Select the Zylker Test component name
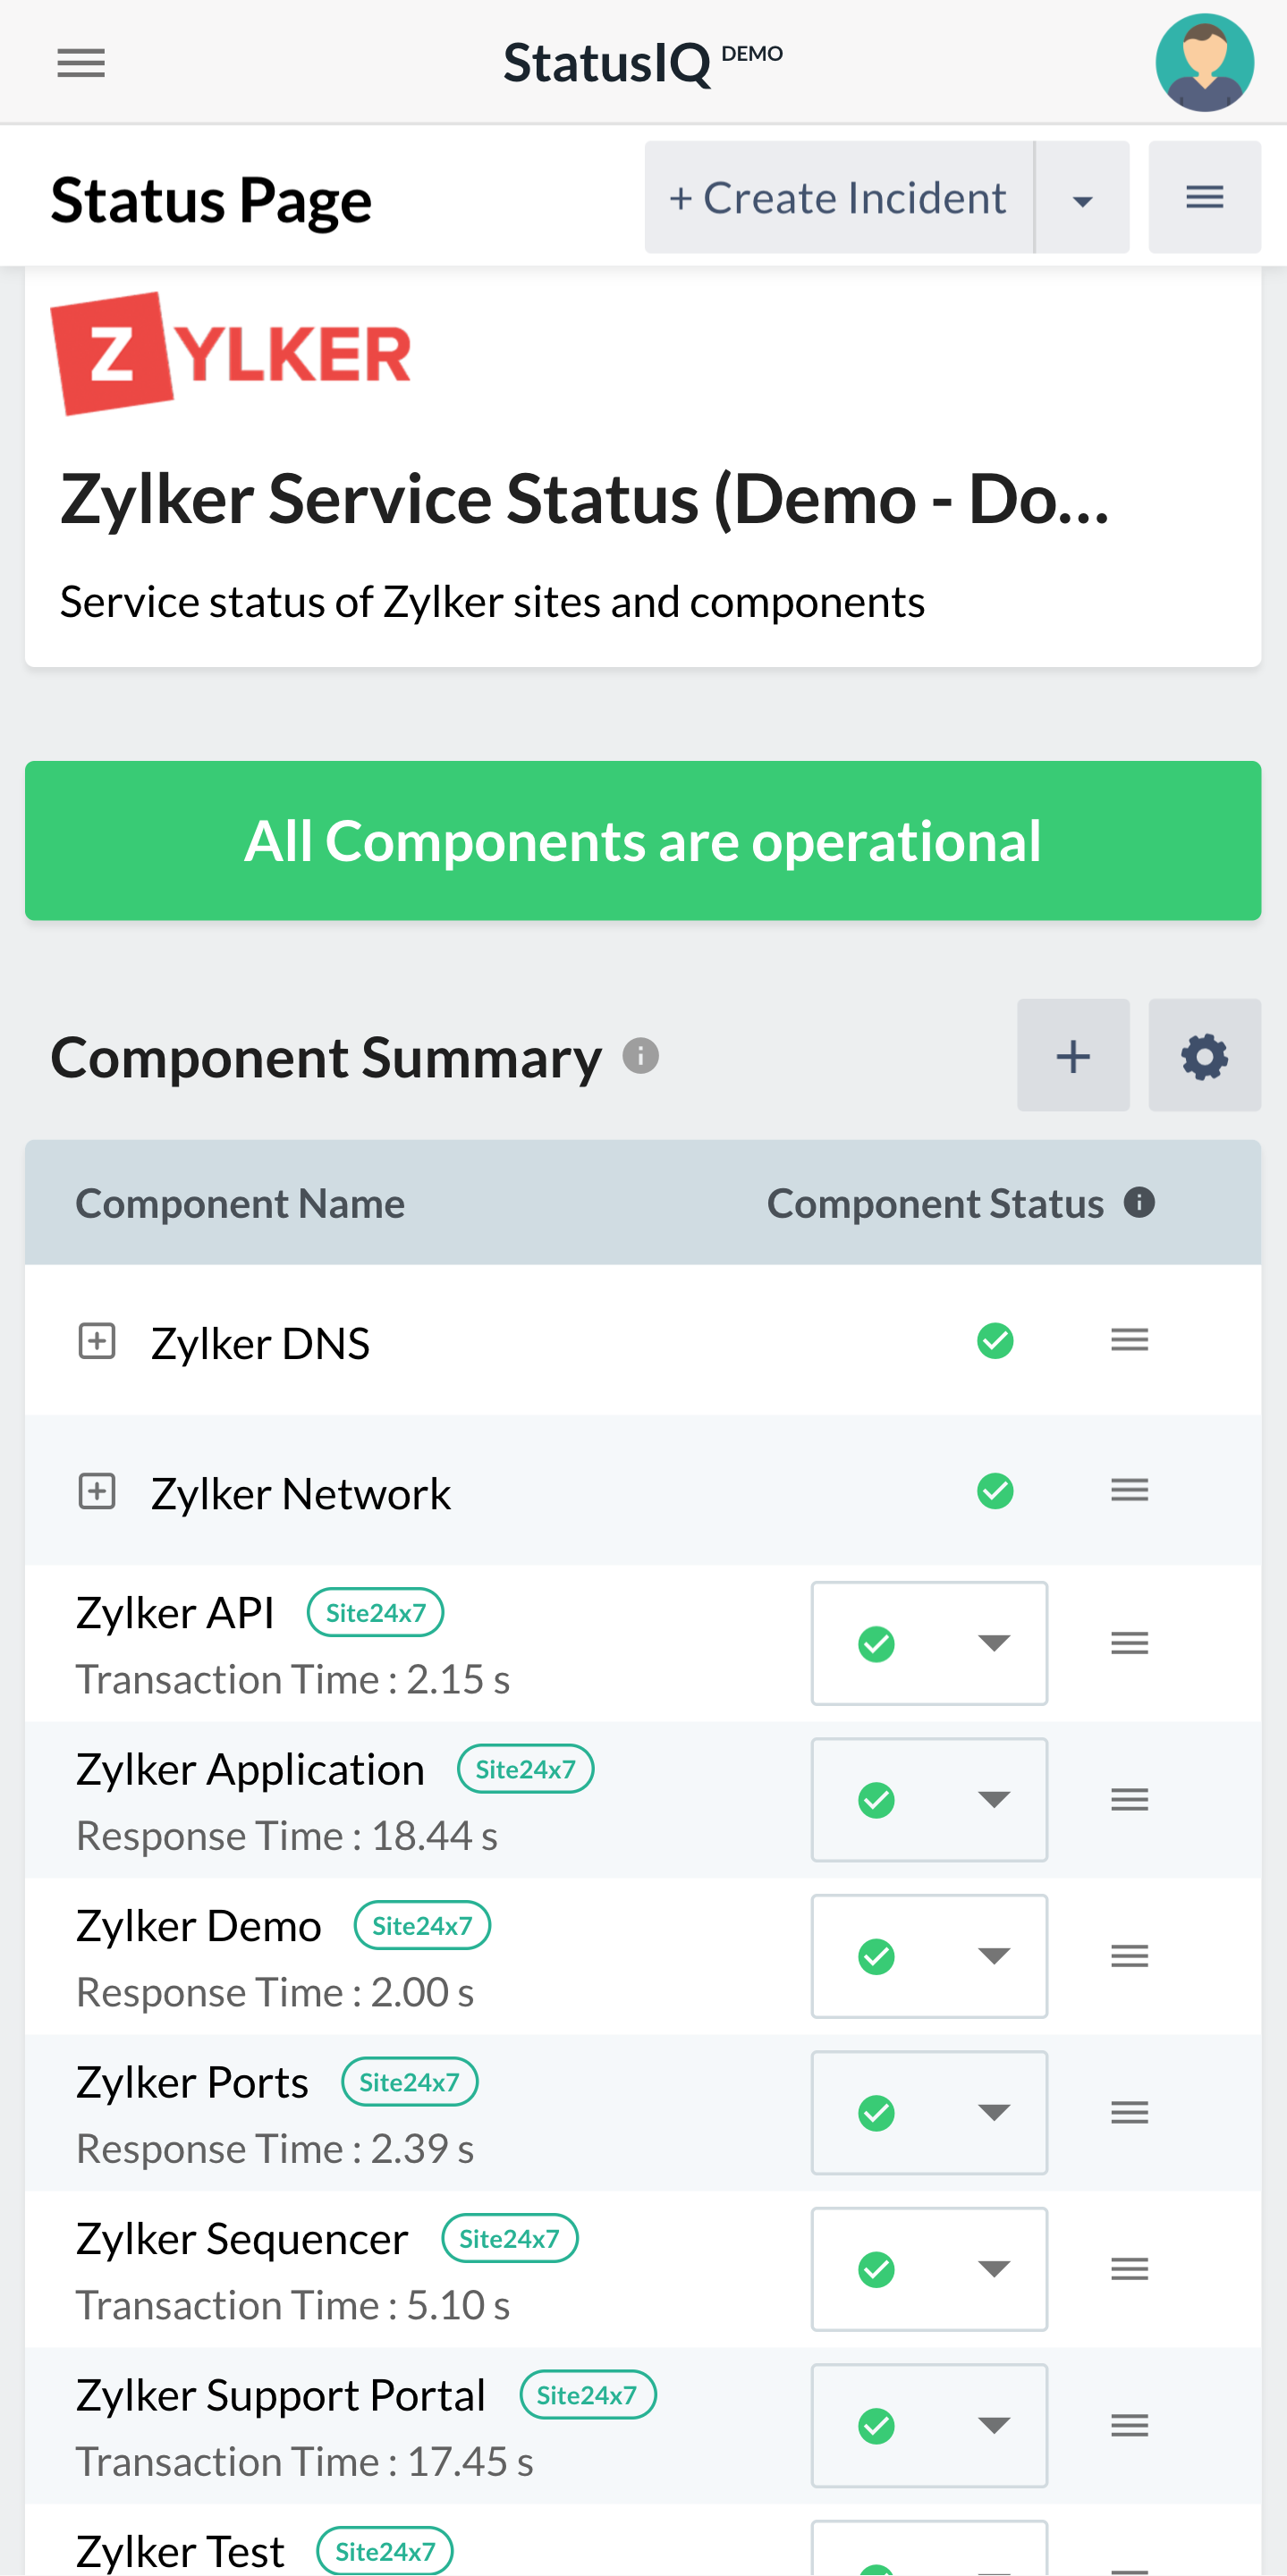The width and height of the screenshot is (1287, 2576). 180,2551
